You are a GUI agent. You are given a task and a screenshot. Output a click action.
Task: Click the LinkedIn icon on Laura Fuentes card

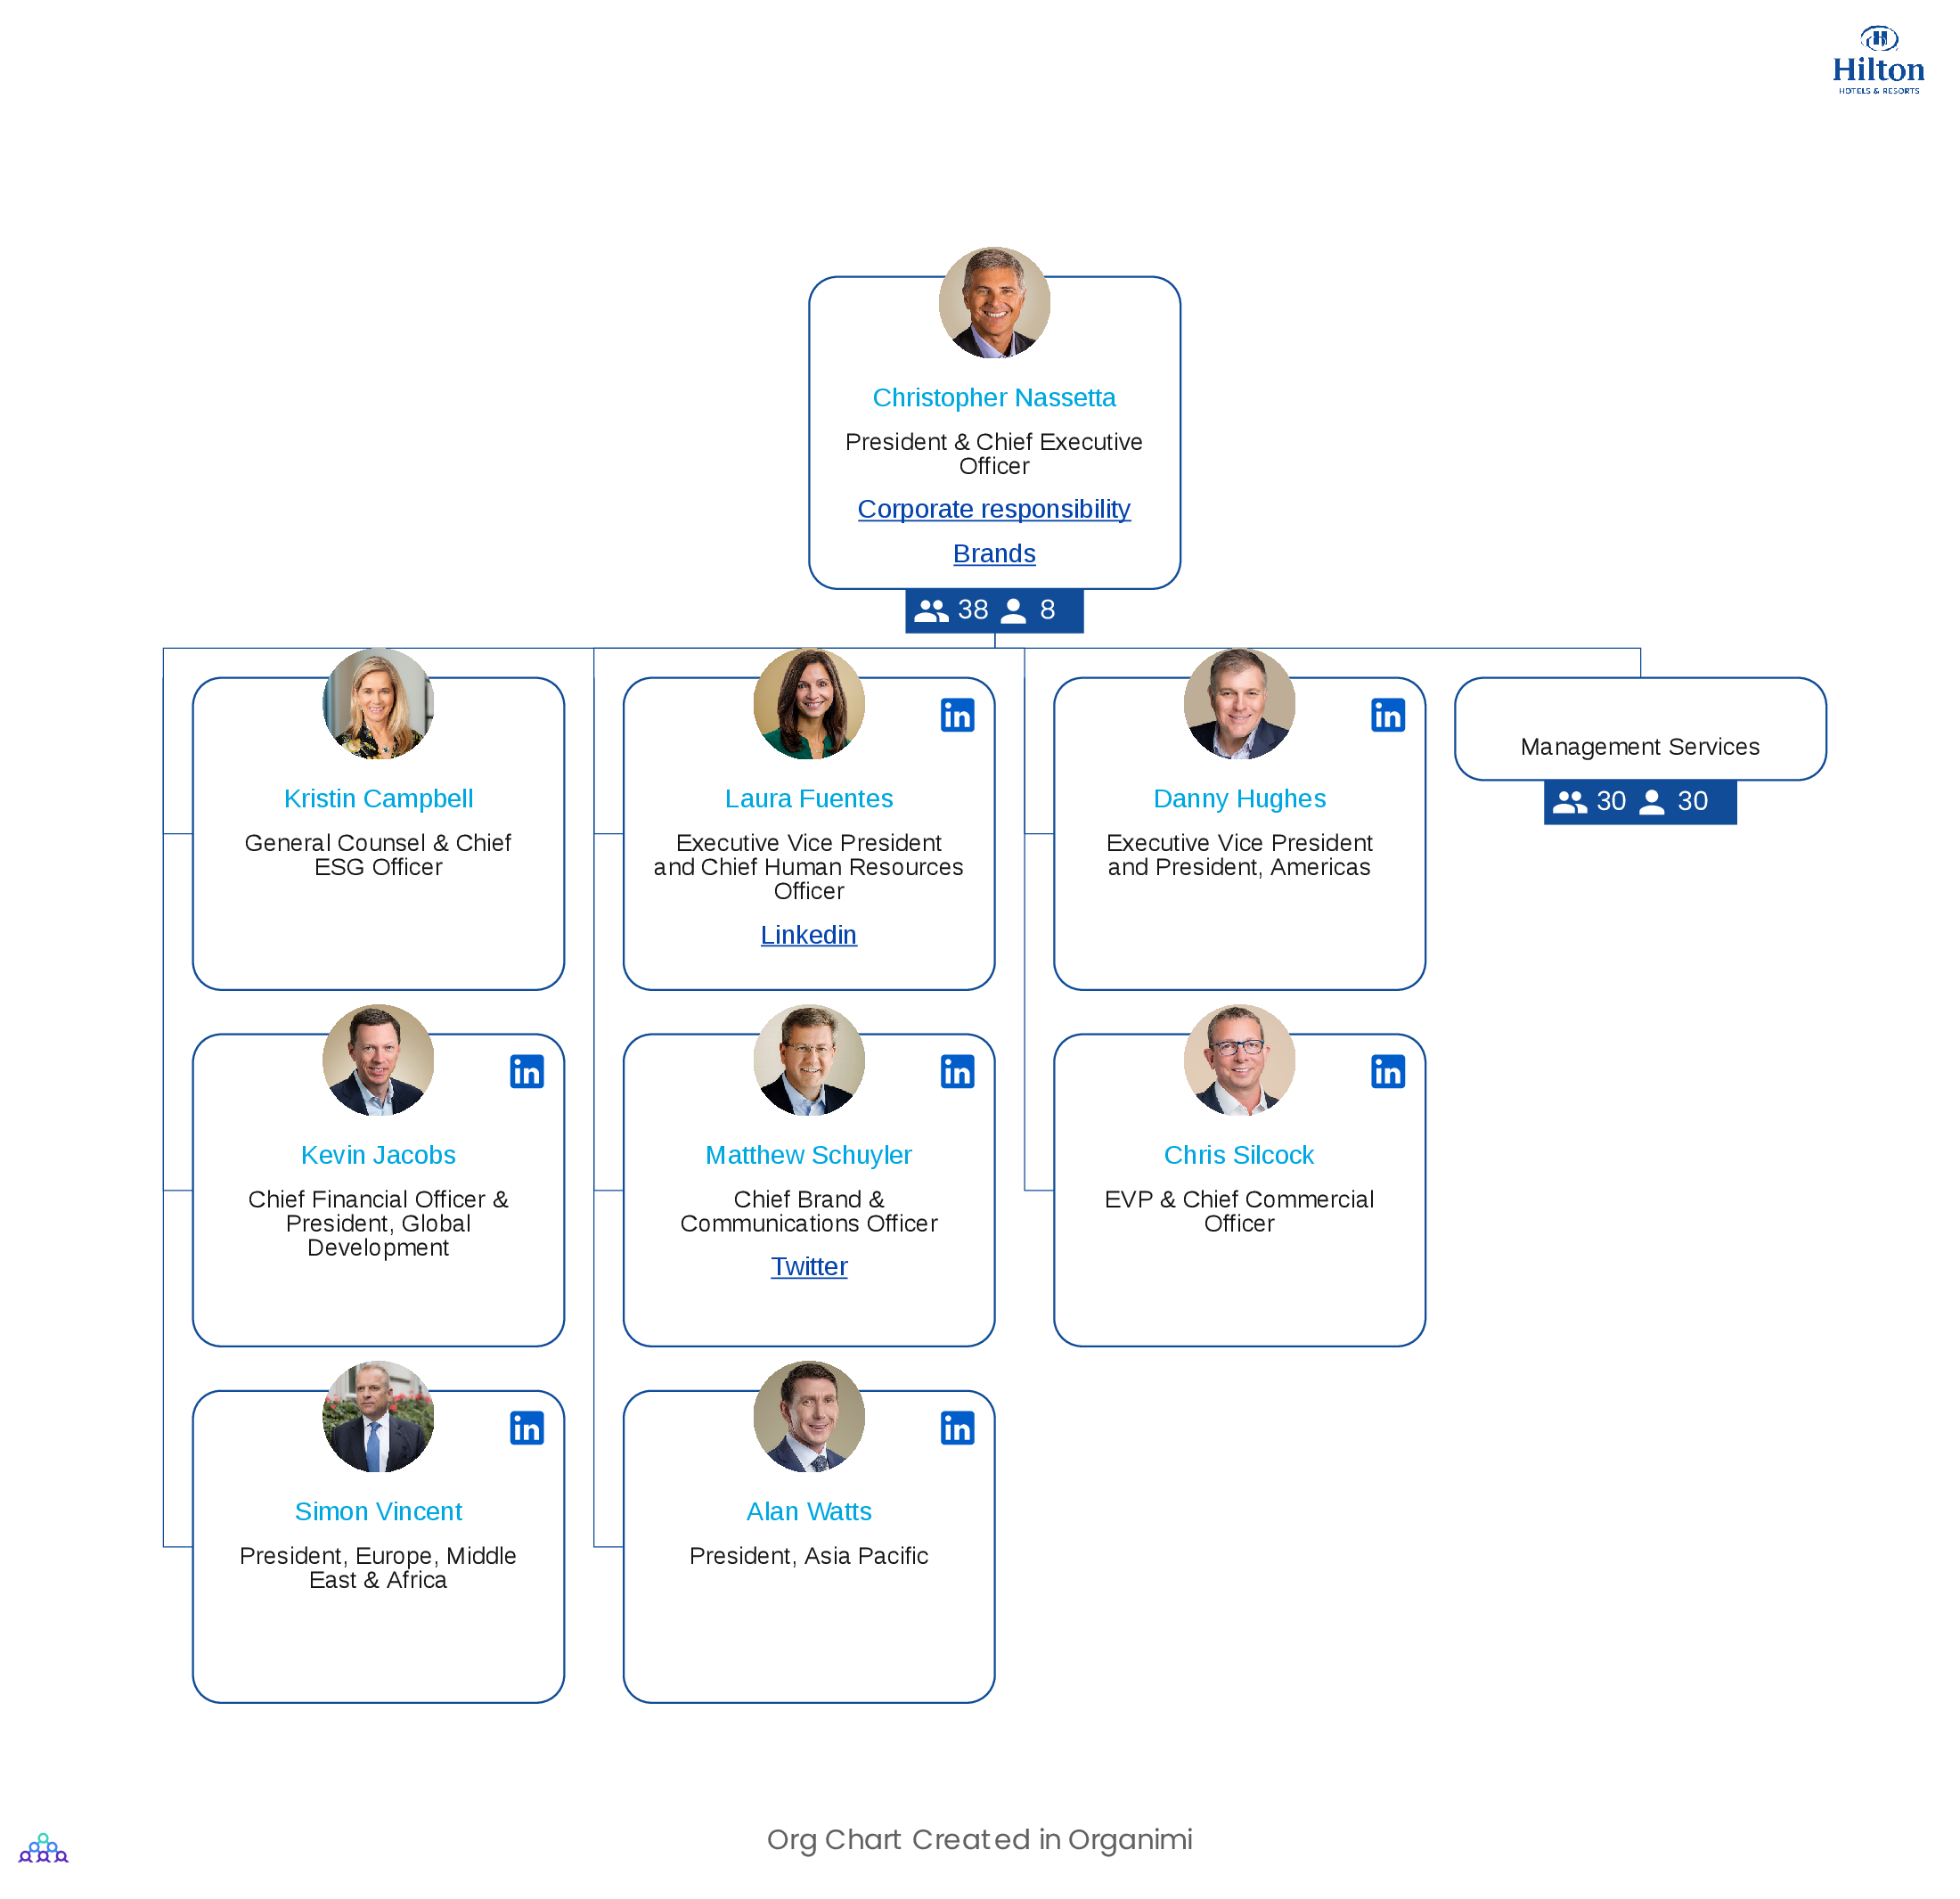point(959,712)
